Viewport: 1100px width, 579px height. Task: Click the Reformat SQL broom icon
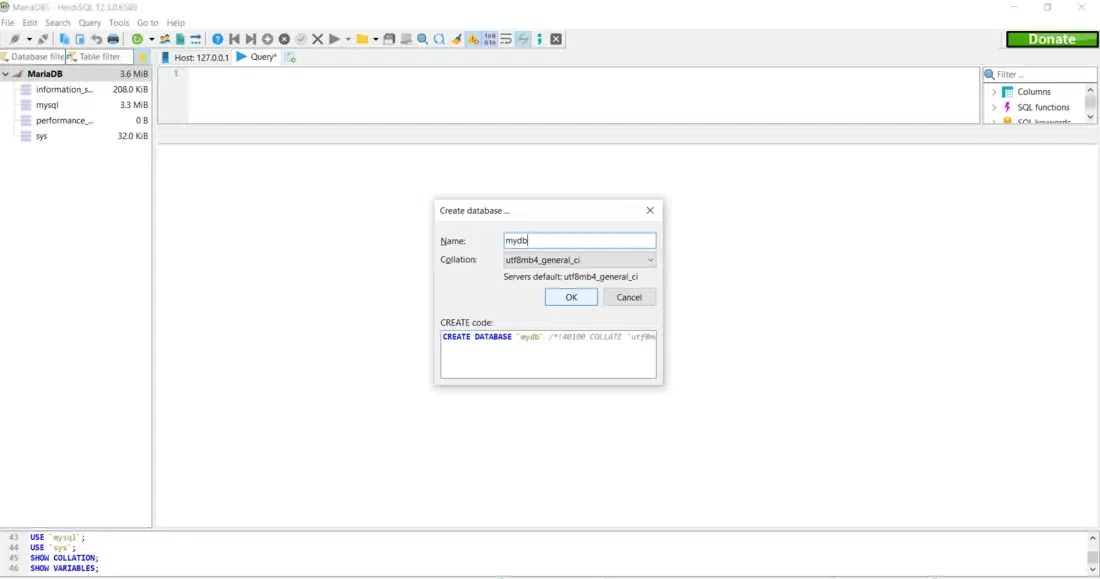pyautogui.click(x=456, y=39)
